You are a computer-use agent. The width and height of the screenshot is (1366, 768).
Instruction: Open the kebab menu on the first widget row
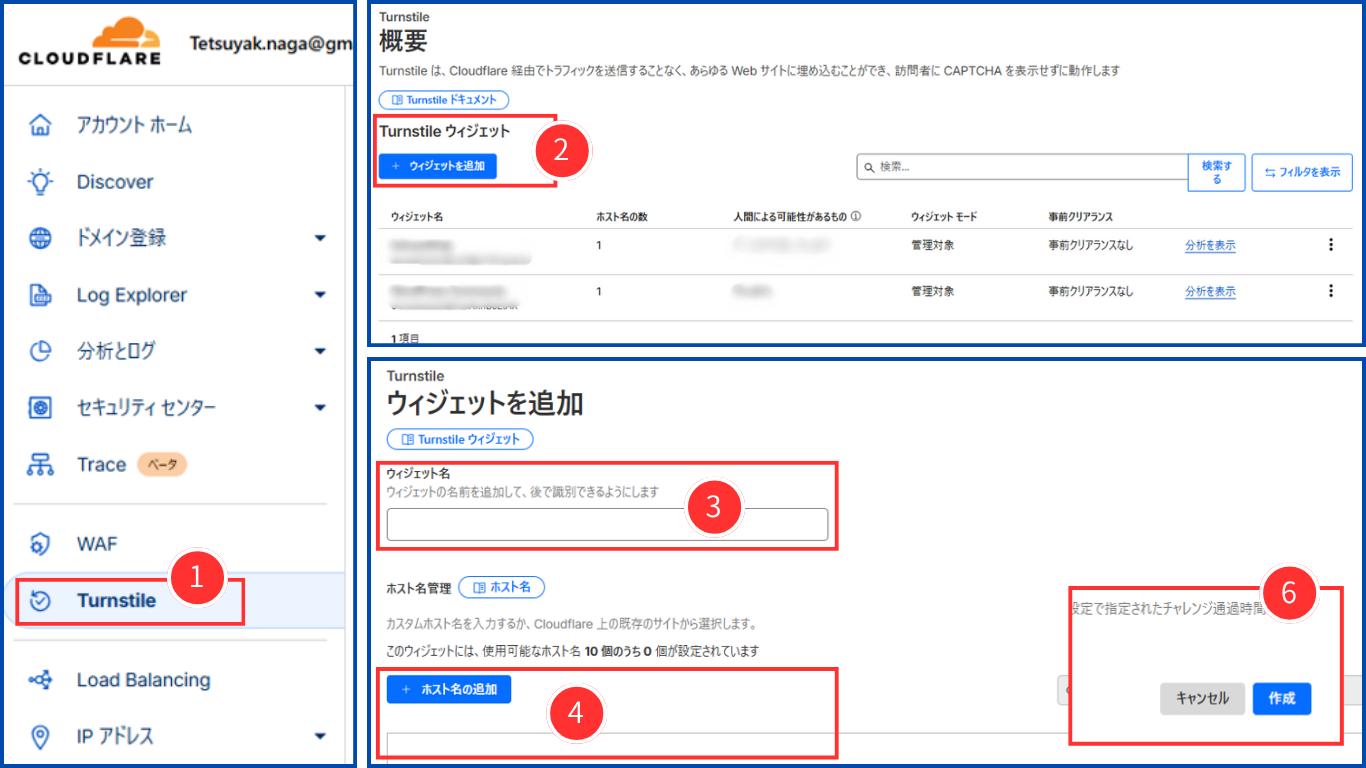(x=1331, y=244)
